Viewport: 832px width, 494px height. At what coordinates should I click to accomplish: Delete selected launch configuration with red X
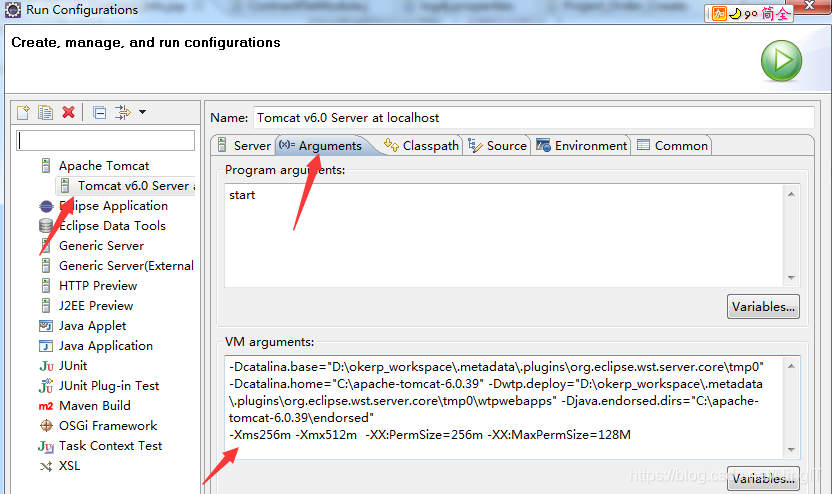tap(68, 112)
